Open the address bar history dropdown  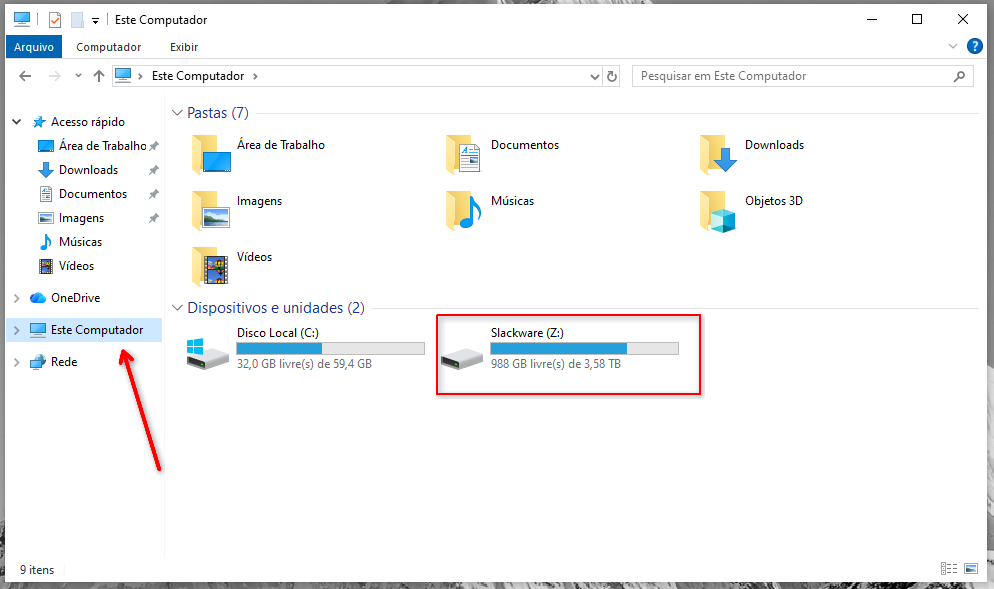point(593,76)
